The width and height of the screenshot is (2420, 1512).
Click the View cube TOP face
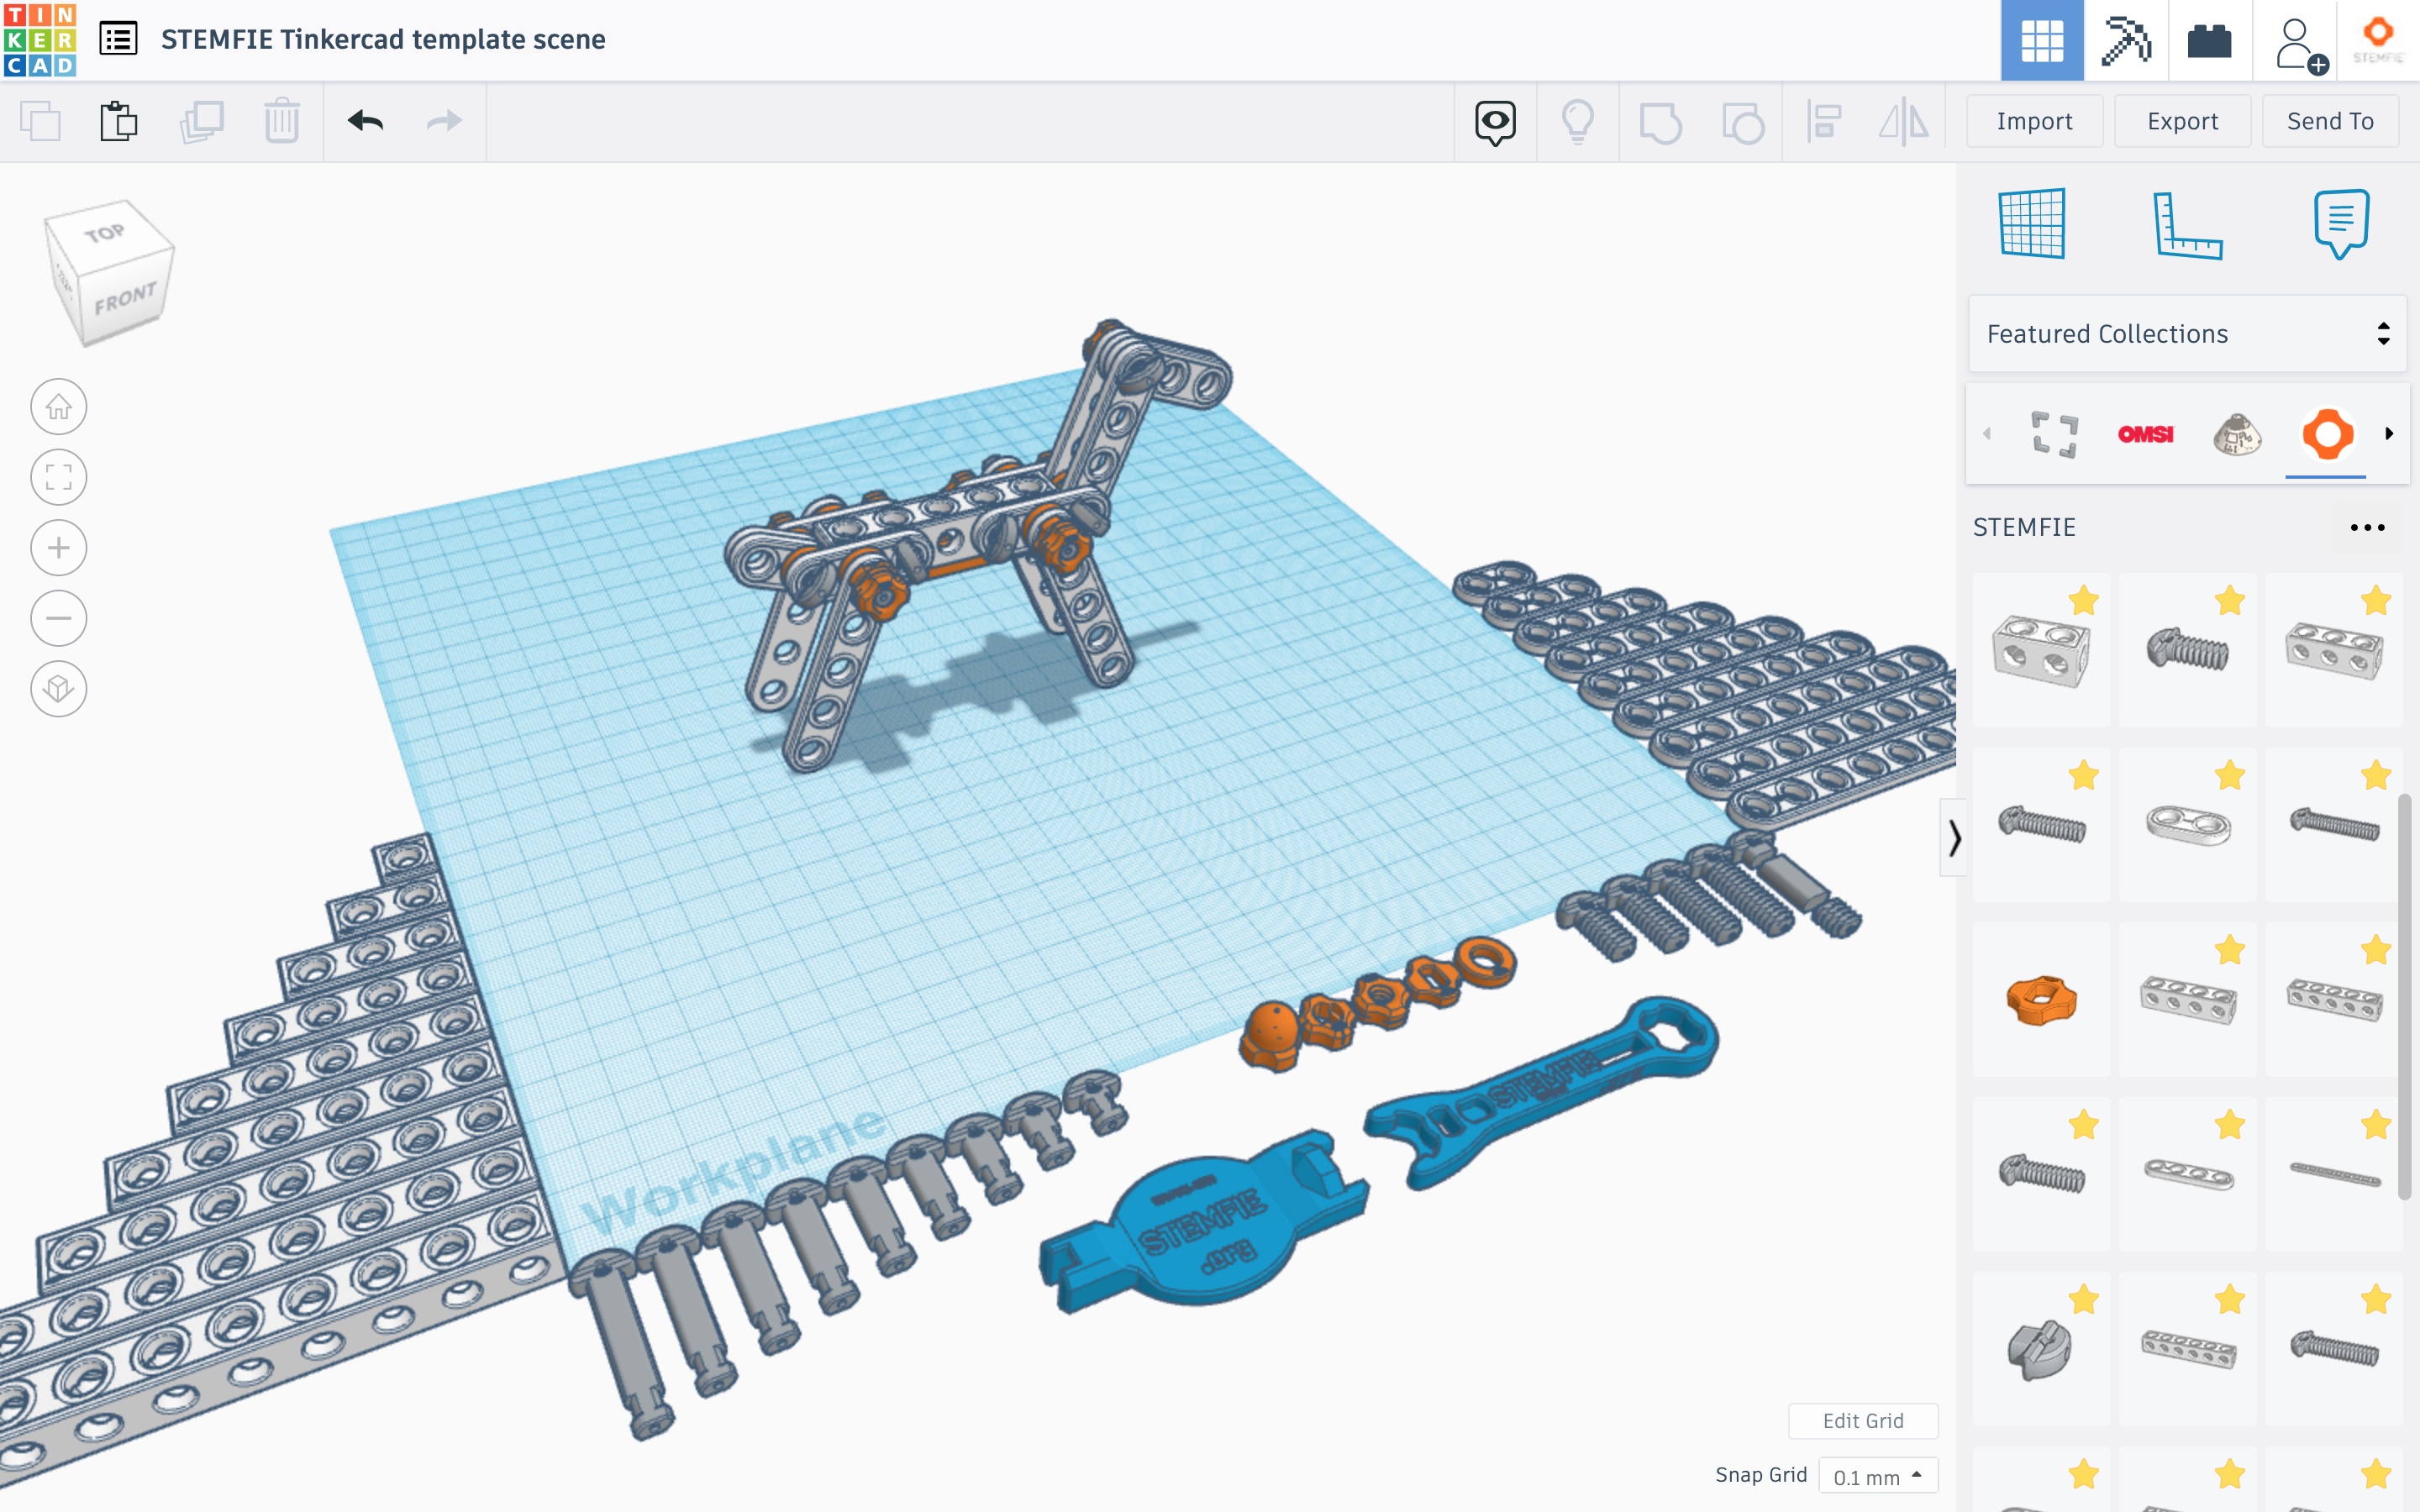coord(106,234)
